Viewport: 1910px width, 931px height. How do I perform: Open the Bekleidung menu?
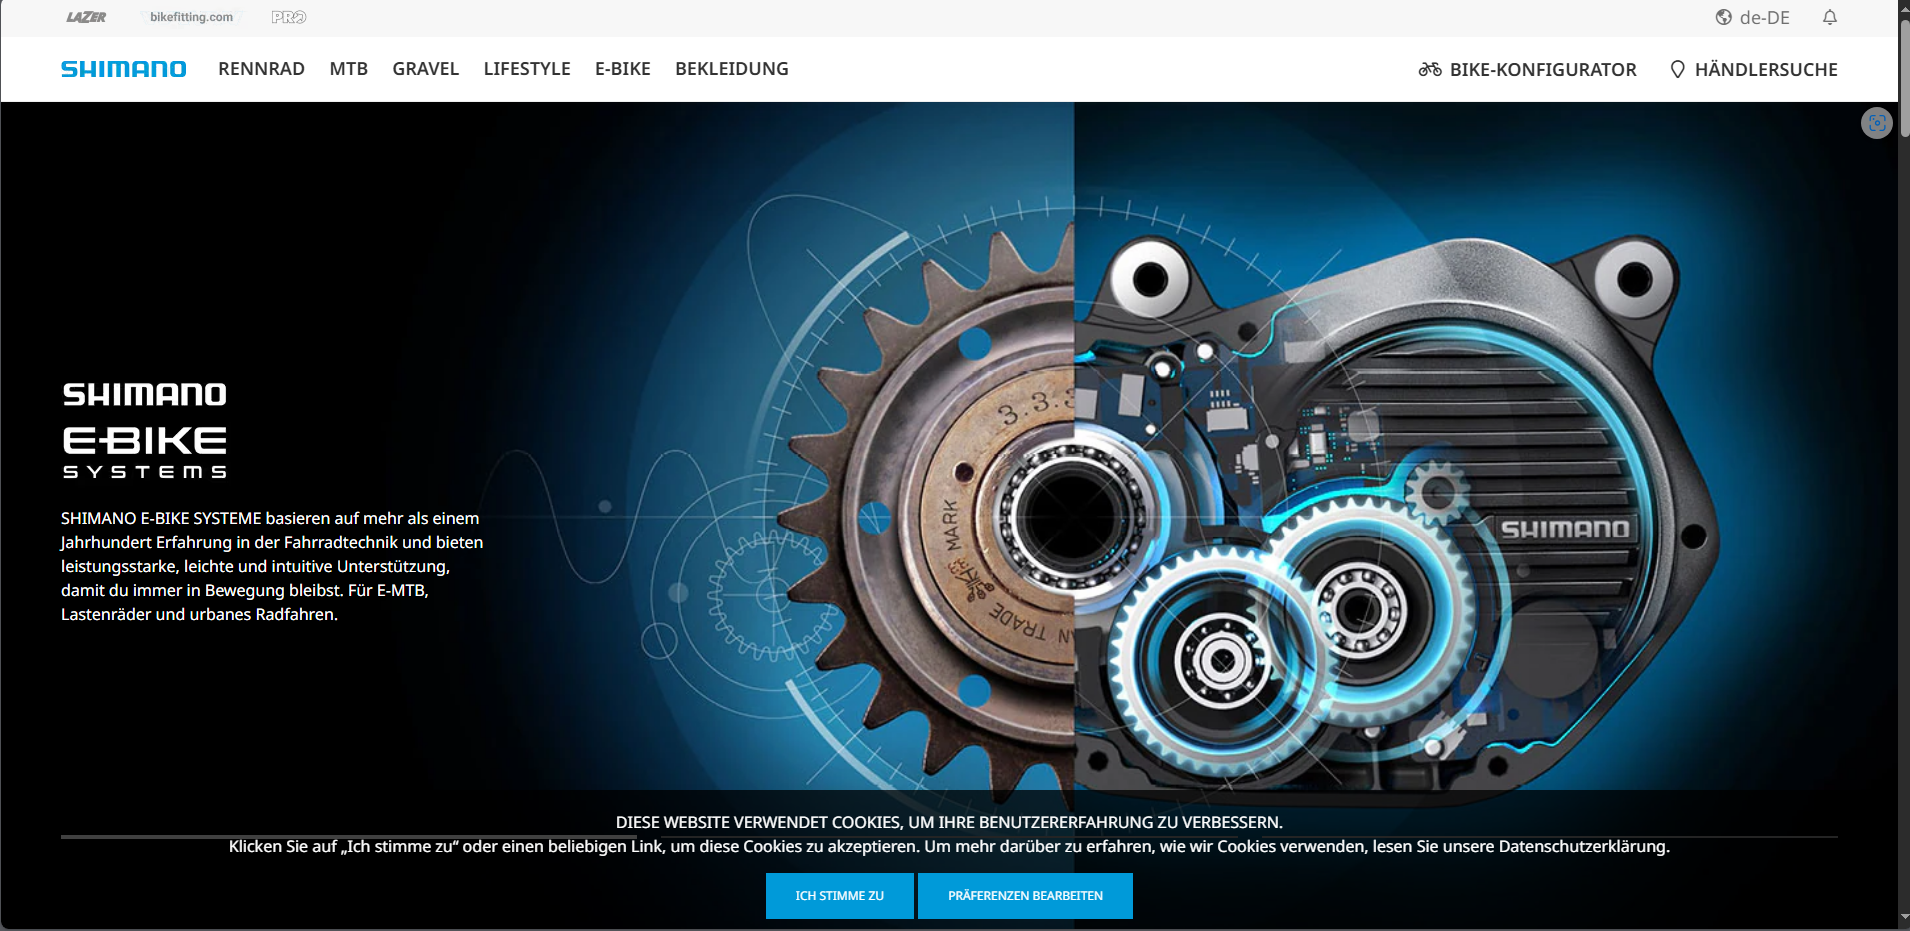732,69
